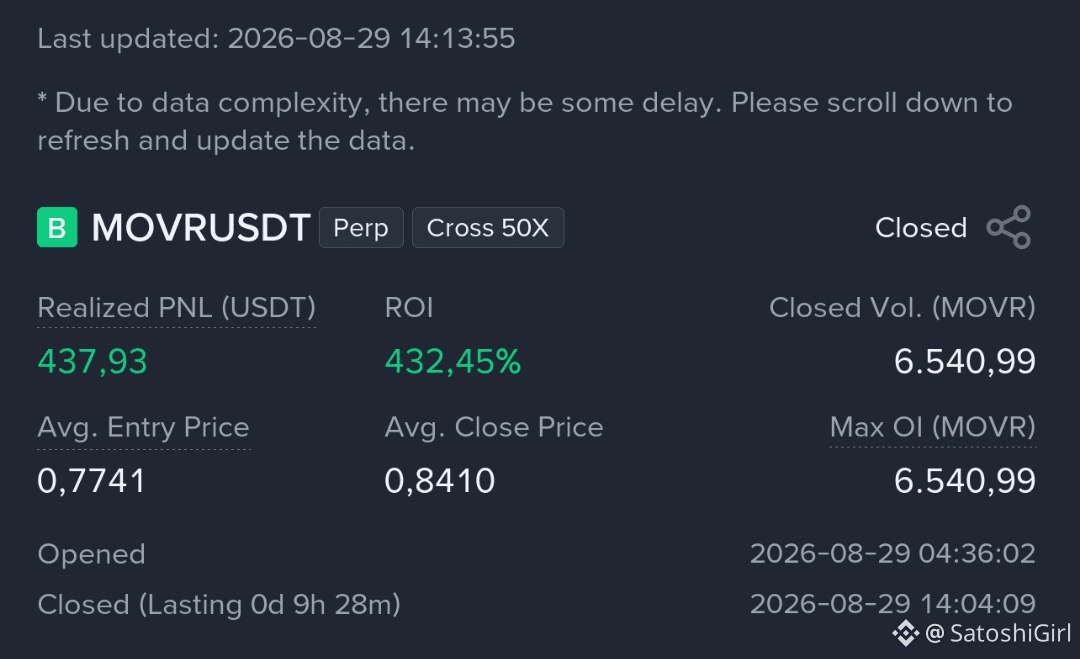Click the avg close price 0,8410

pos(439,481)
